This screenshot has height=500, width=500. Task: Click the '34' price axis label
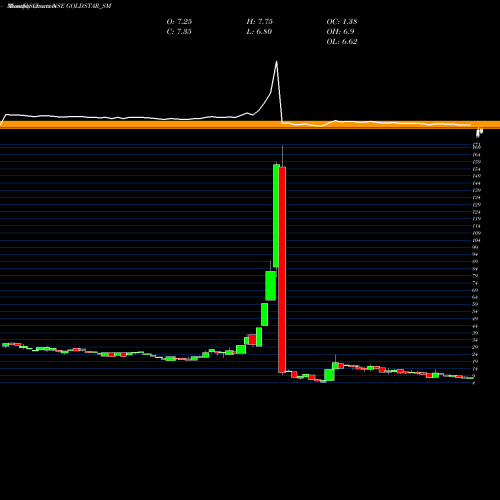click(475, 340)
